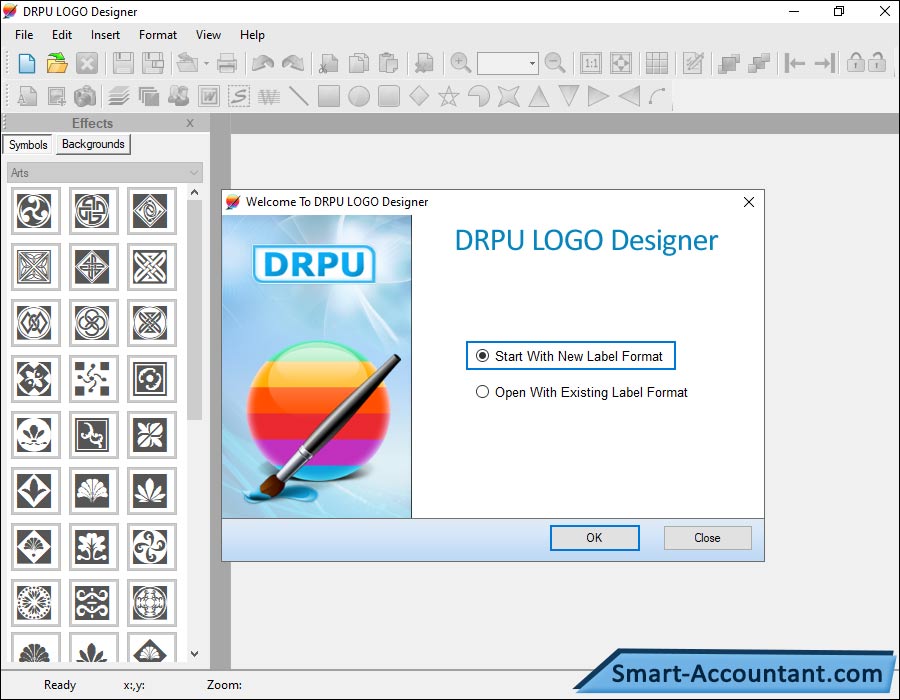Click the Lock object padlock icon
The height and width of the screenshot is (700, 900).
855,62
